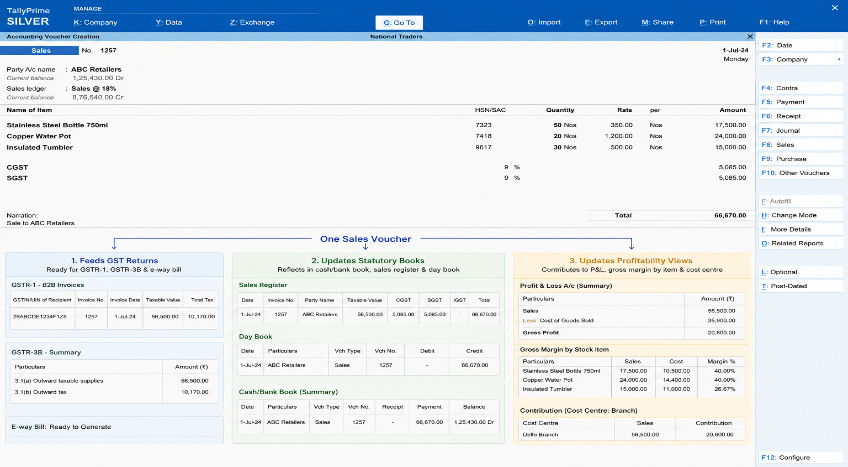848x467 pixels.
Task: Click the Total amount 66,670.00
Action: click(730, 215)
